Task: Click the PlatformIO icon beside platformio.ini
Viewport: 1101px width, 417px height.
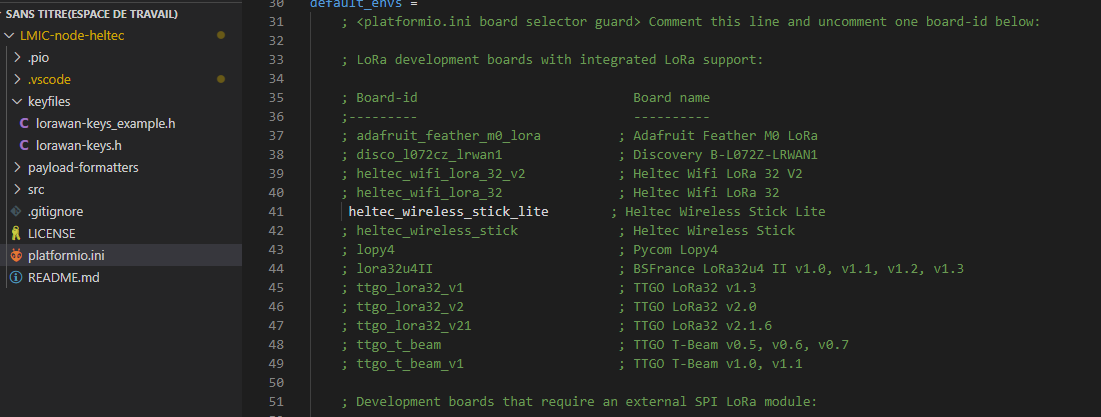Action: pyautogui.click(x=16, y=256)
